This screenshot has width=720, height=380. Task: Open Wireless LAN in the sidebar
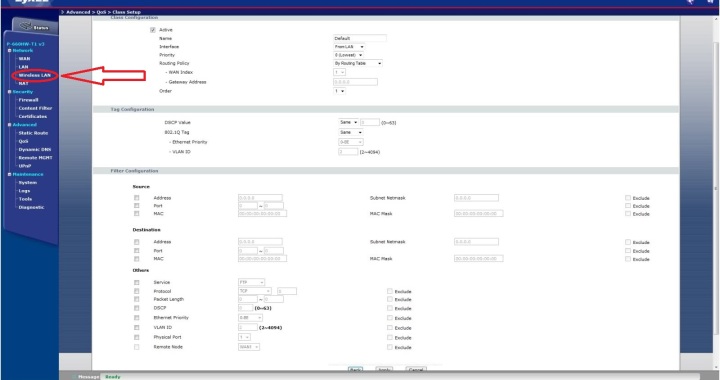pos(34,75)
